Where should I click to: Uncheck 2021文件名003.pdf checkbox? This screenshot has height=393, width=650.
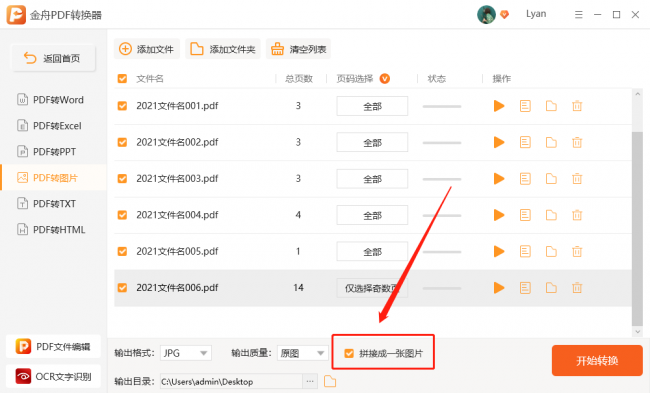pos(122,179)
